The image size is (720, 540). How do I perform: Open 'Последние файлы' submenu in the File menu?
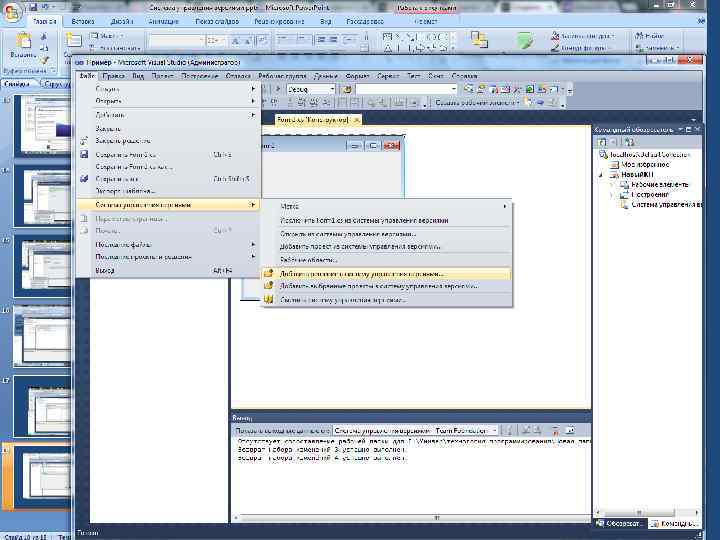(168, 245)
